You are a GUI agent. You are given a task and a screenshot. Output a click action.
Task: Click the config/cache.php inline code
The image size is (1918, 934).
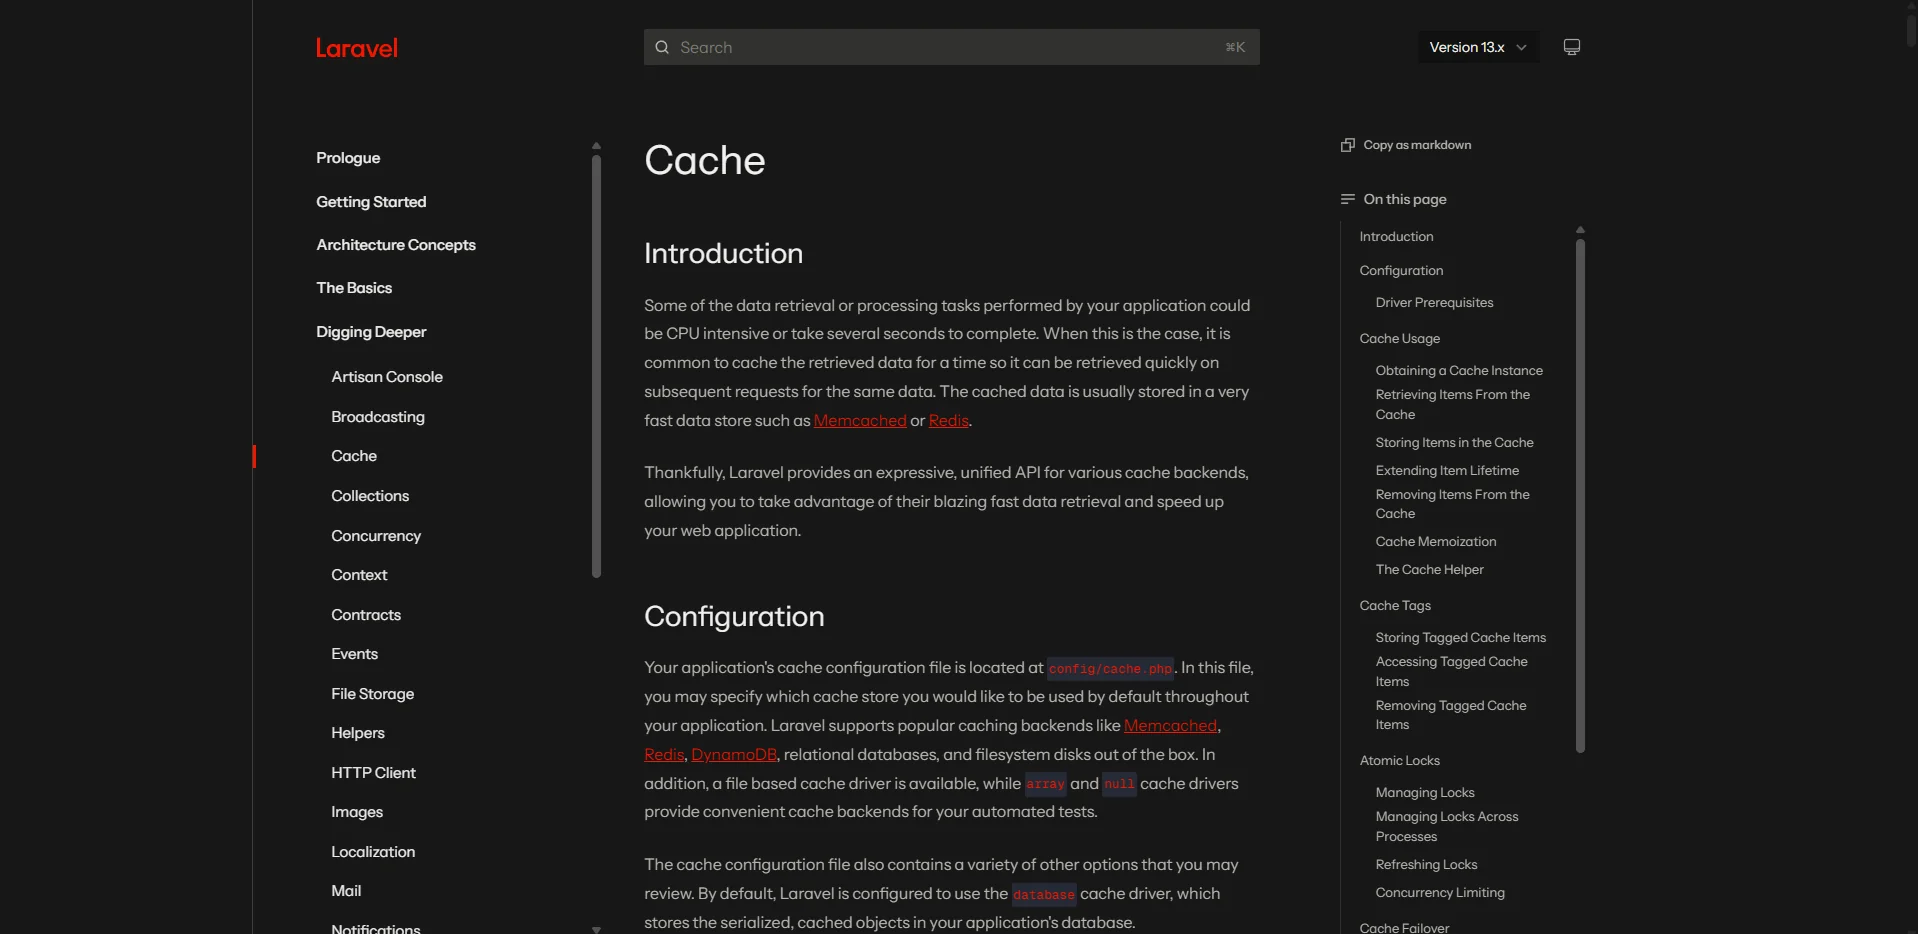coord(1110,669)
